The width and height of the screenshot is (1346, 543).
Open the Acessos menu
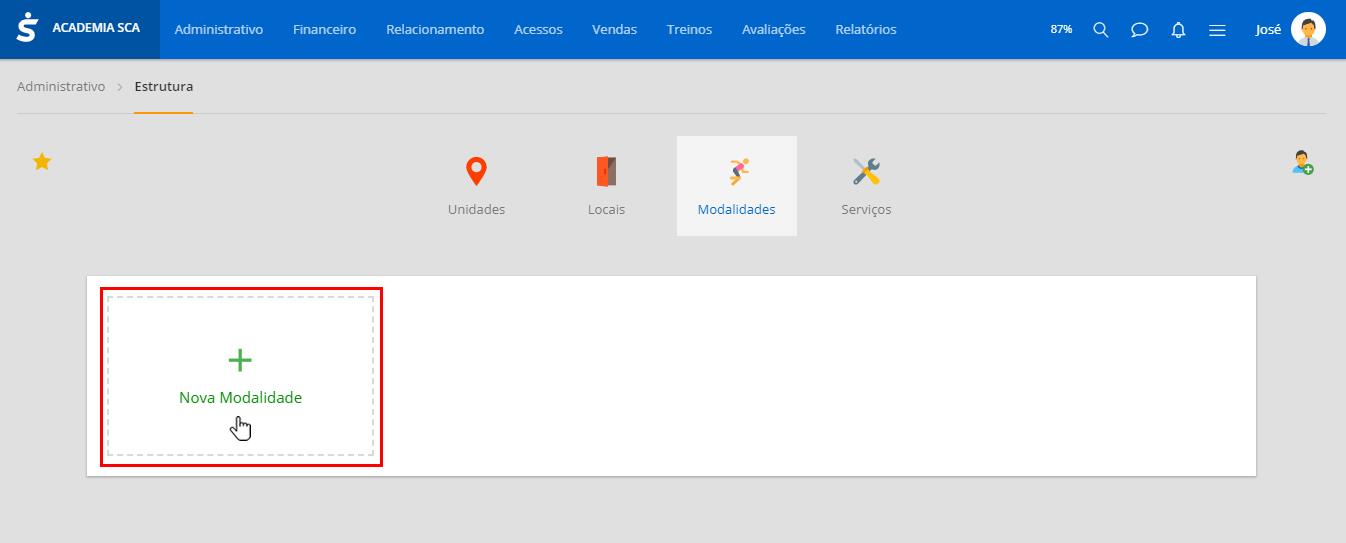(x=538, y=30)
